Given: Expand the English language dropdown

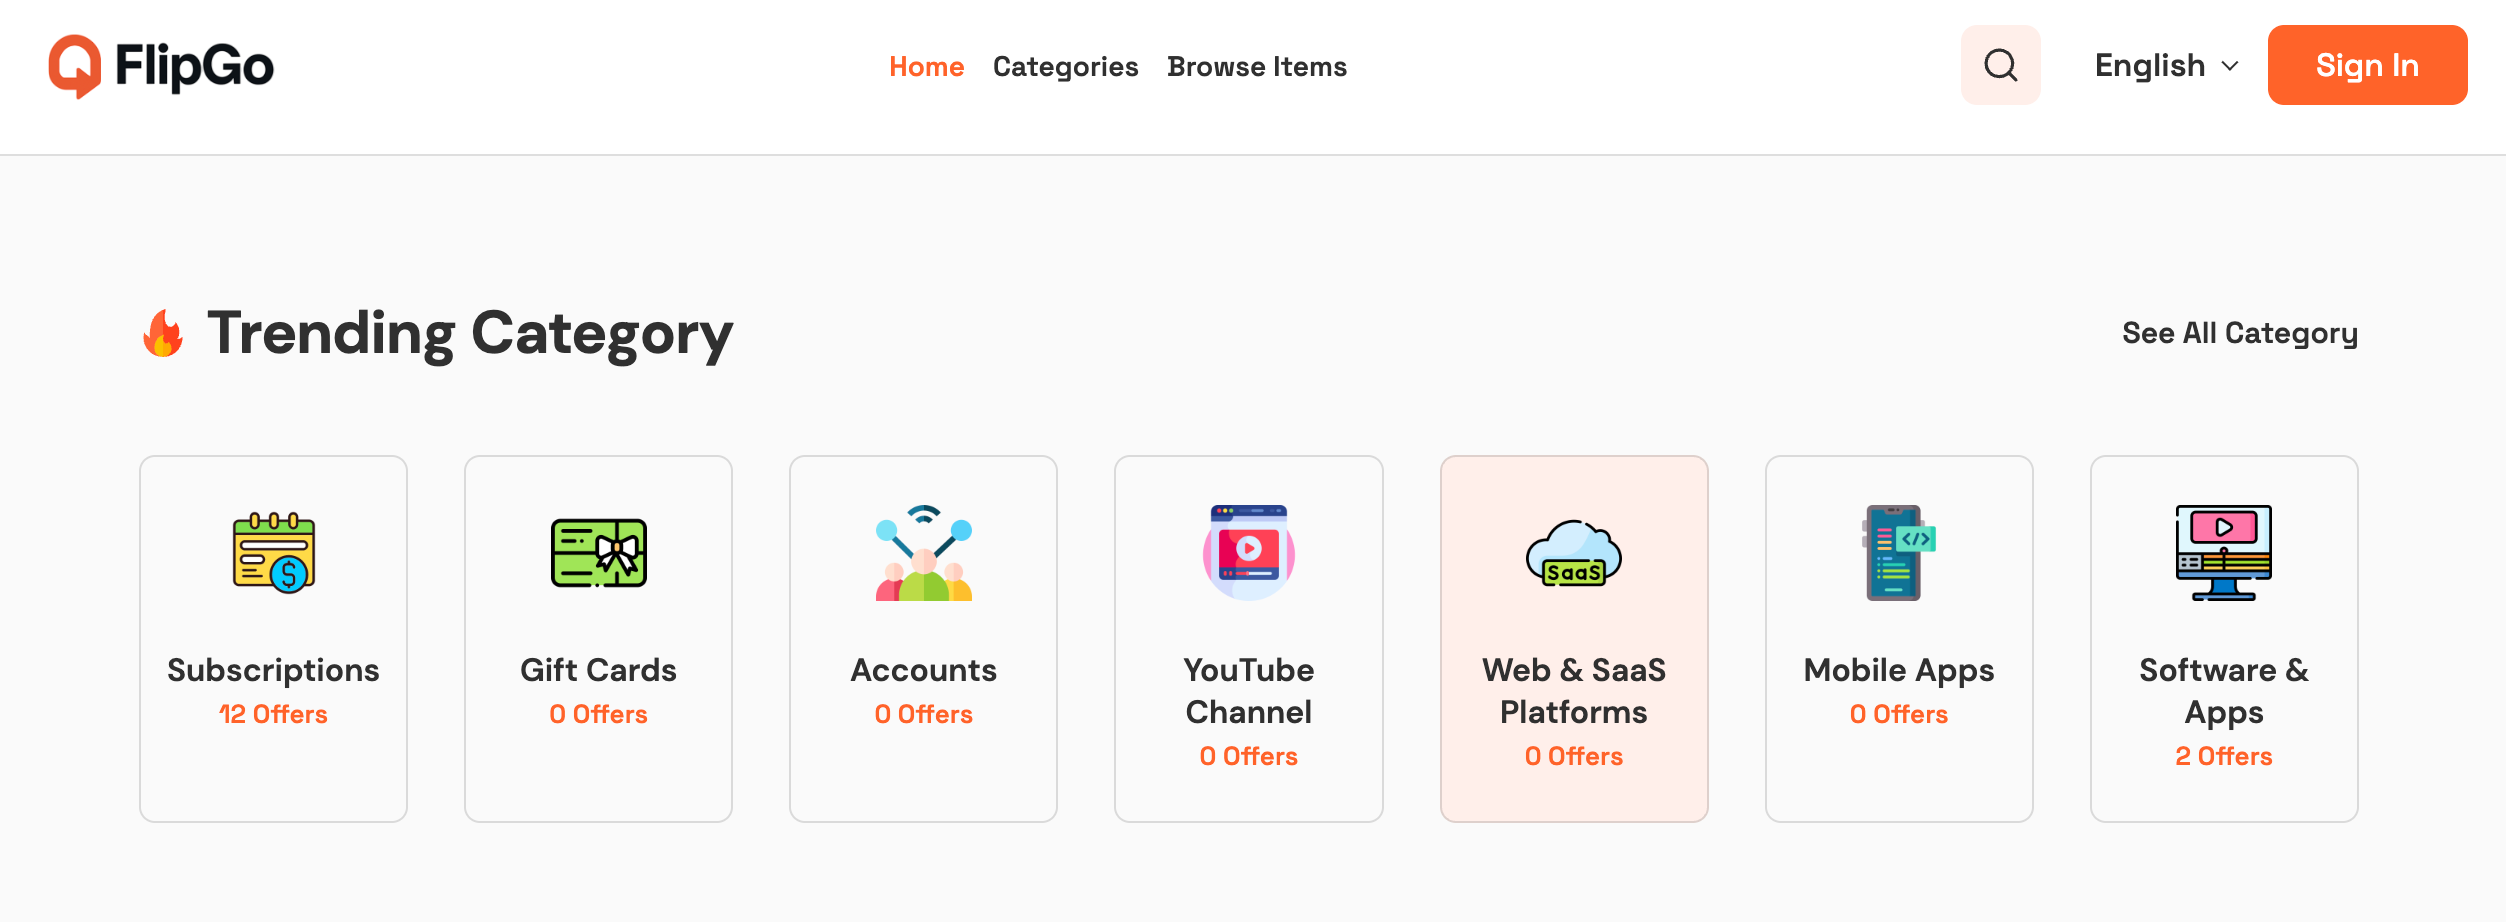Looking at the screenshot, I should 2150,66.
